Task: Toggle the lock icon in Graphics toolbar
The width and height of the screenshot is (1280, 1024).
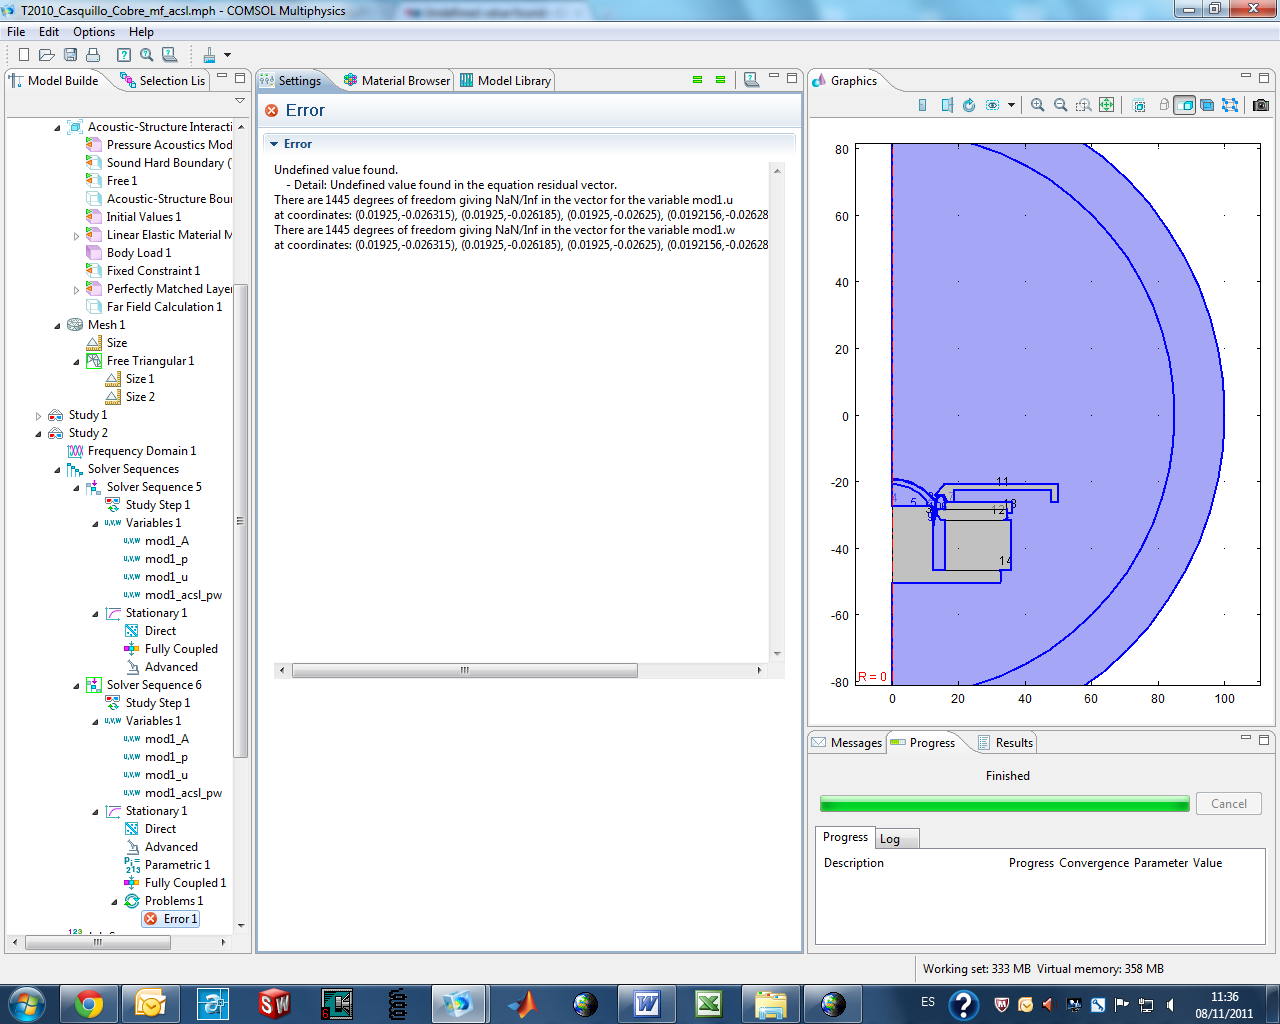Action: [1163, 105]
